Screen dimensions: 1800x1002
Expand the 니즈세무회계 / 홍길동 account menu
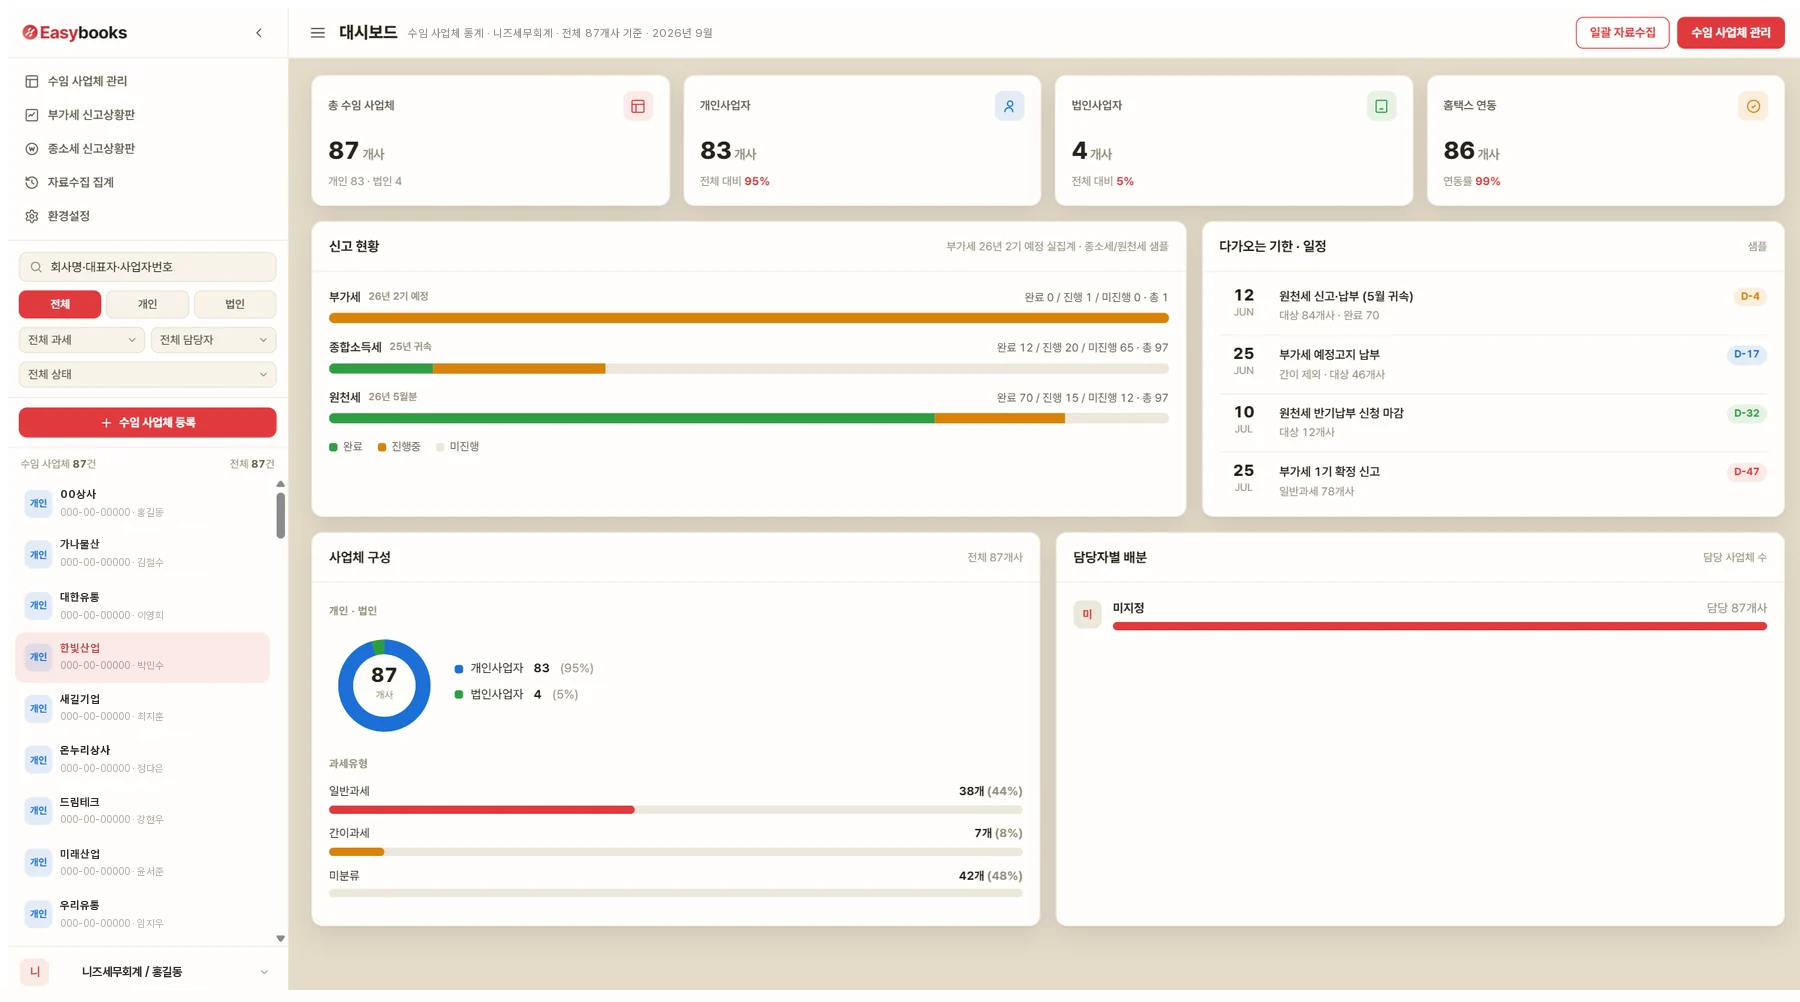point(146,972)
